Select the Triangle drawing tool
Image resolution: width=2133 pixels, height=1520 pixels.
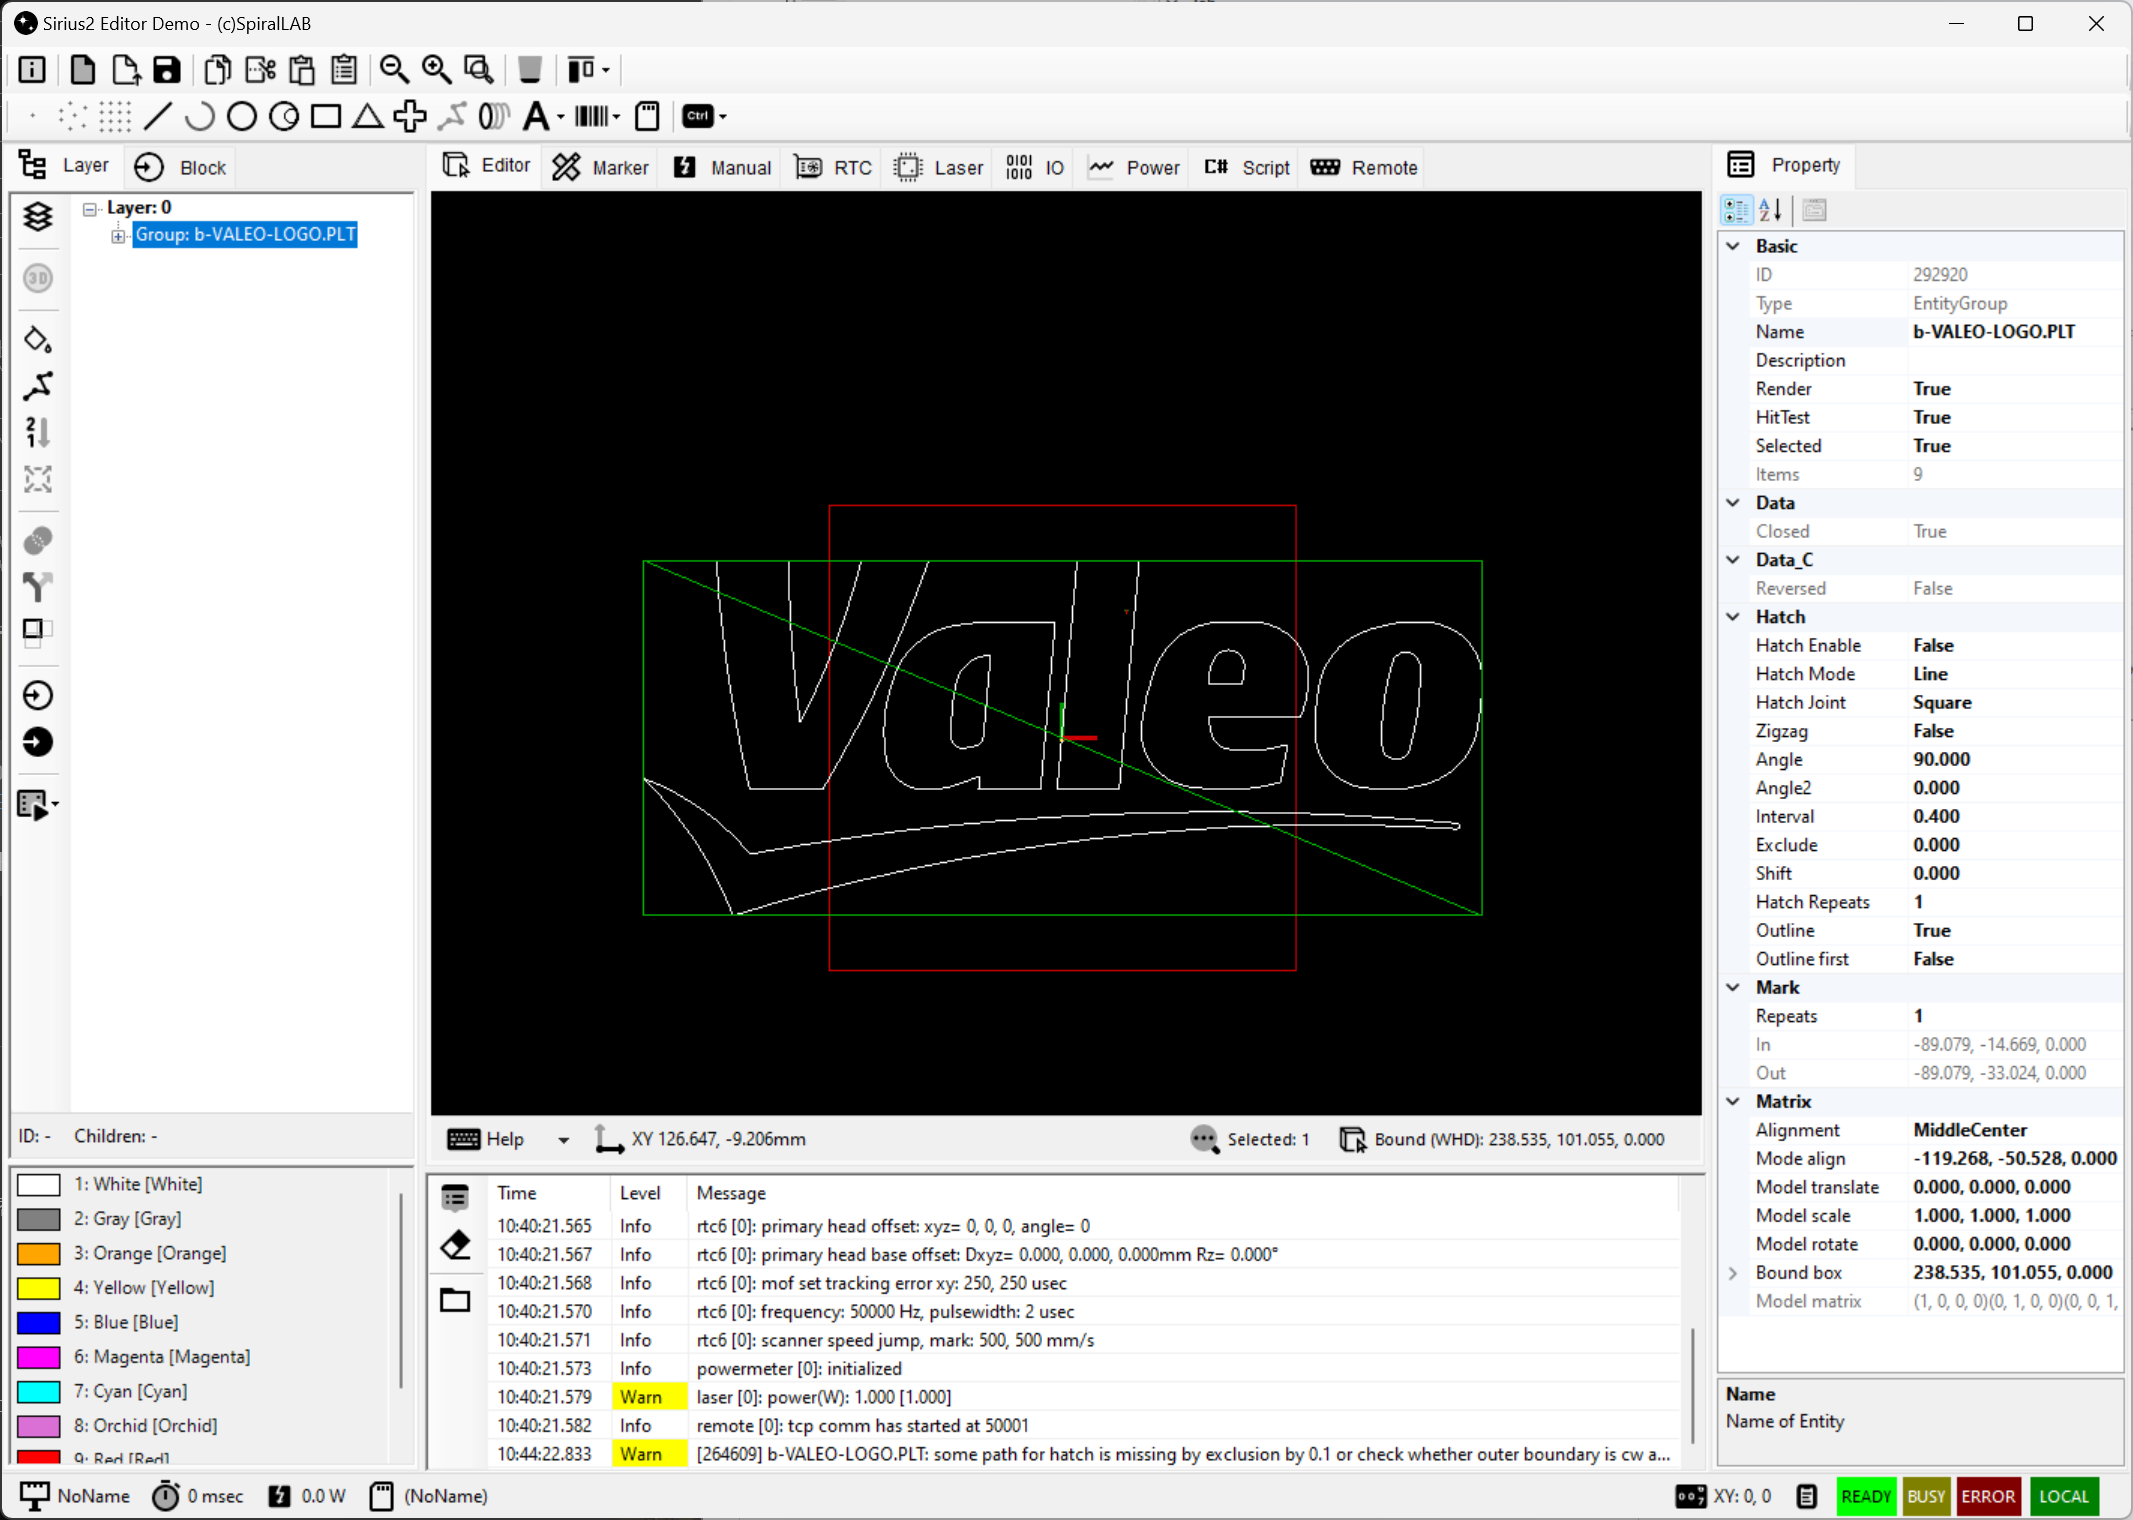[x=367, y=116]
